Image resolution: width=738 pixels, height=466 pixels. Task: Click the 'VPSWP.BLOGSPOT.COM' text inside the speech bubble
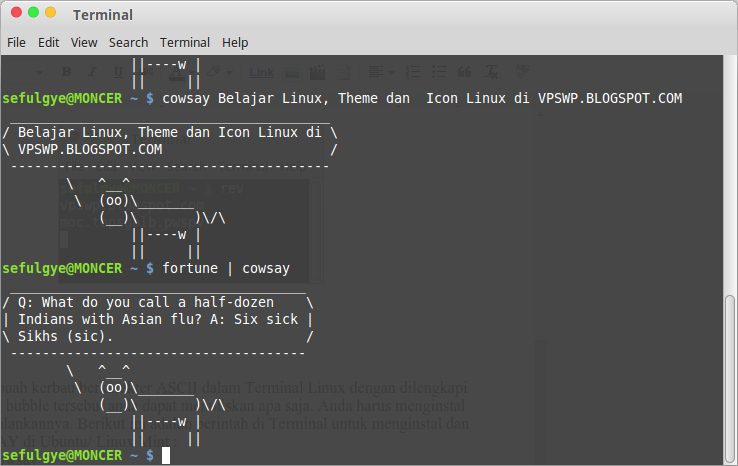90,149
